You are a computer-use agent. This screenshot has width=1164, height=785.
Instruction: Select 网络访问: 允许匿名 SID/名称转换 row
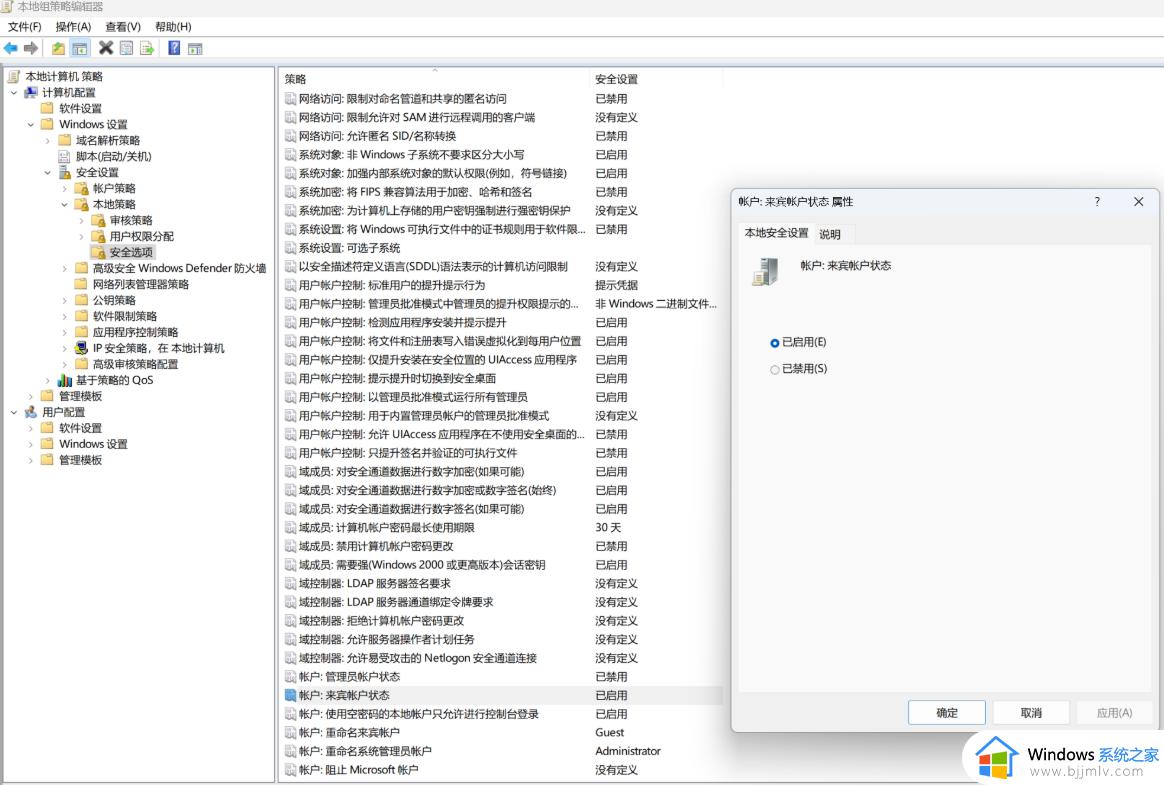502,136
